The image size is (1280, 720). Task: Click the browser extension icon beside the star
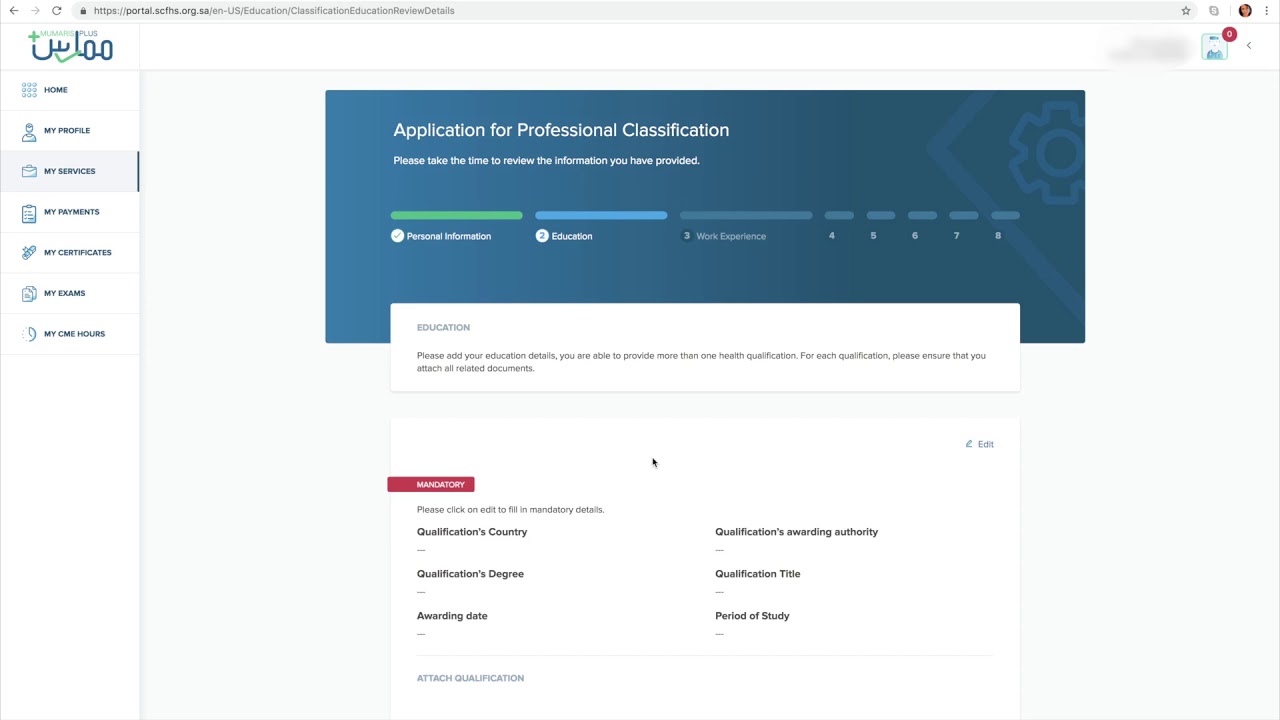click(x=1214, y=11)
